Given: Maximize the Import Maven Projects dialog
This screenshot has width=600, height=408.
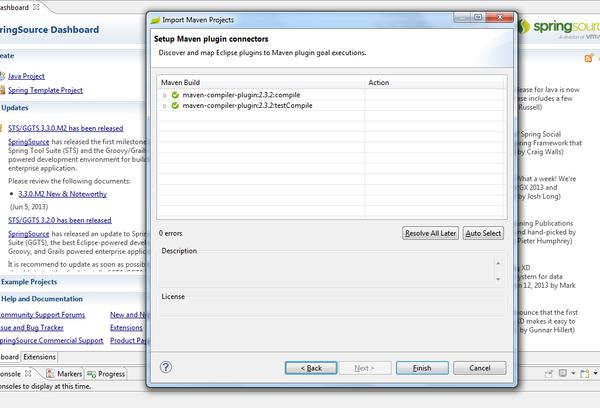Looking at the screenshot, I should point(478,17).
